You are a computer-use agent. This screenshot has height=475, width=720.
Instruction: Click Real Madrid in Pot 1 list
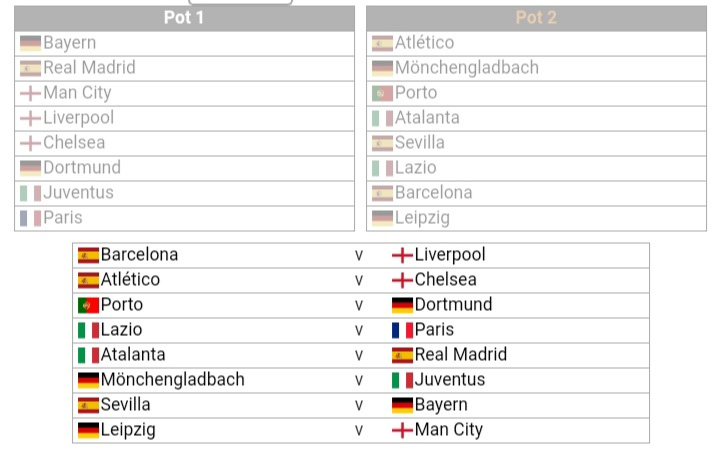coord(90,68)
